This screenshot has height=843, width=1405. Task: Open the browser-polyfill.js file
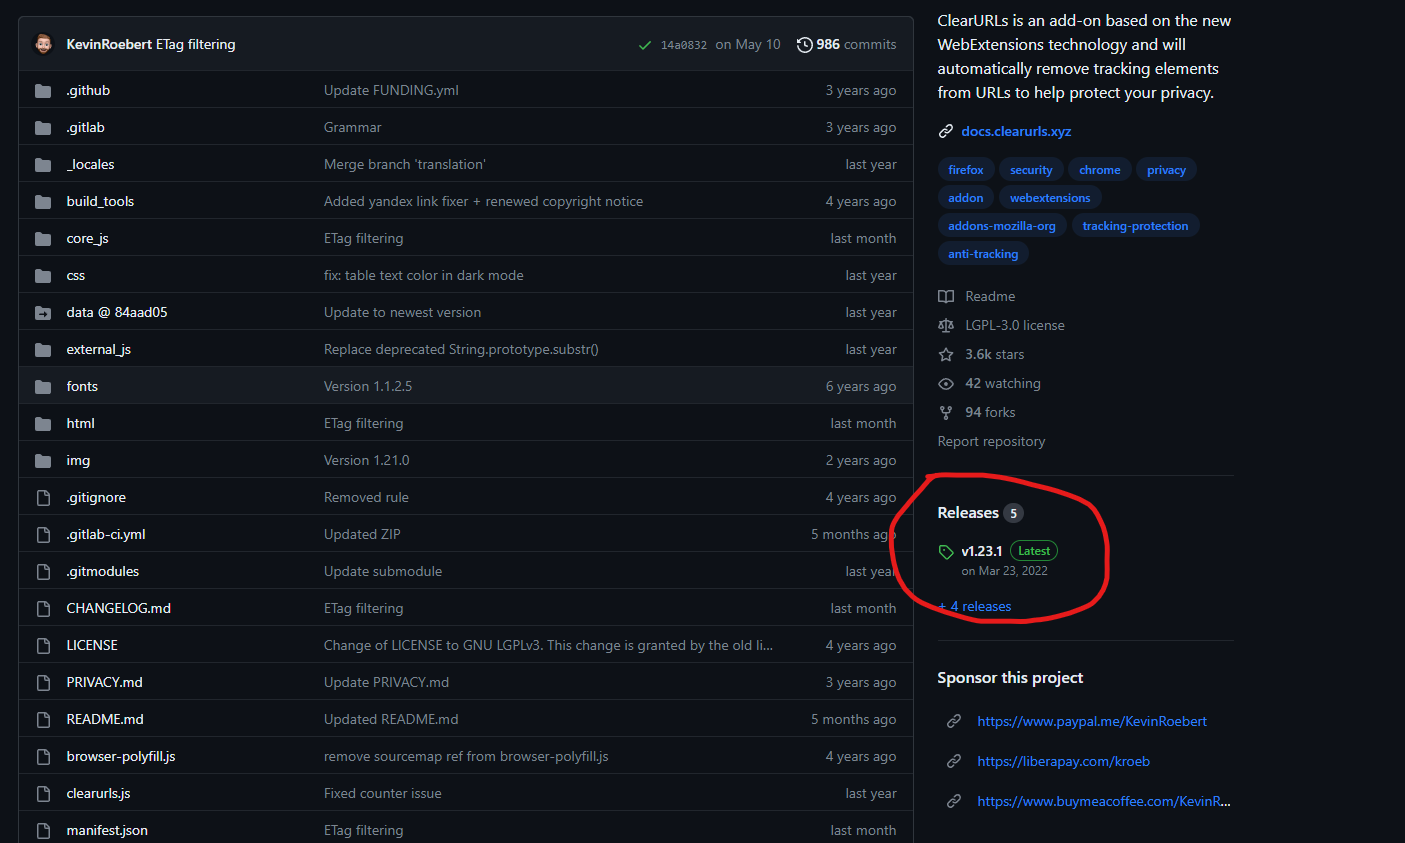point(121,757)
